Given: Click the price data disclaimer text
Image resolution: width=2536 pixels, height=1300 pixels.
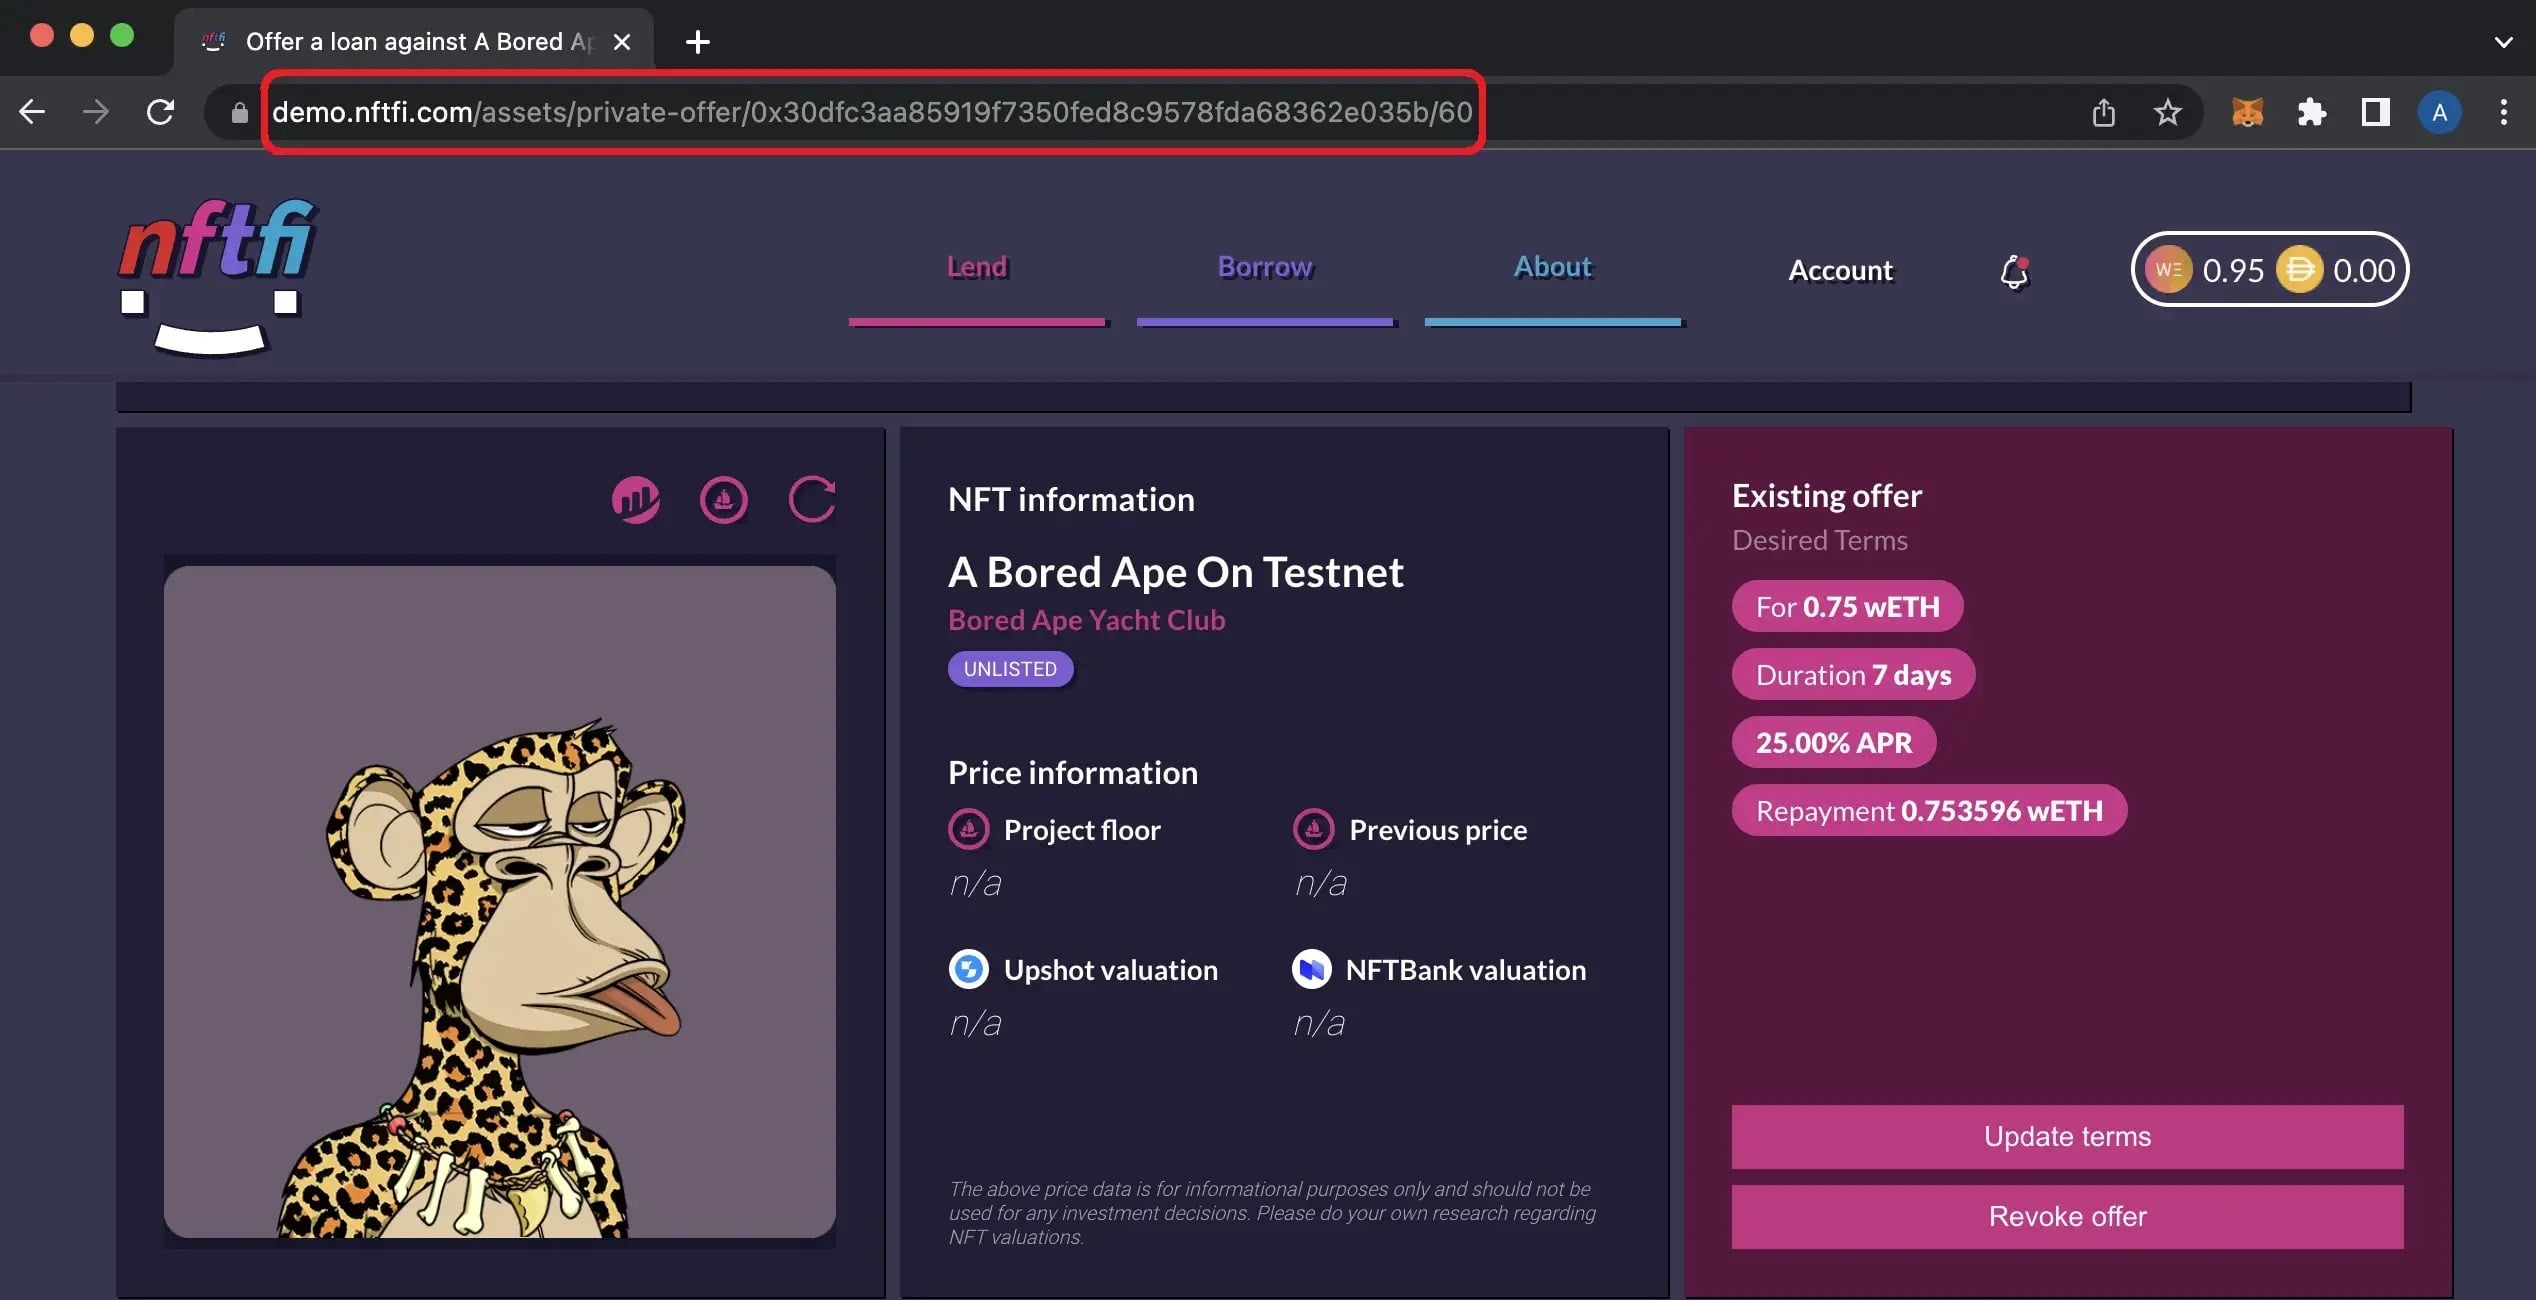Looking at the screenshot, I should [x=1272, y=1213].
